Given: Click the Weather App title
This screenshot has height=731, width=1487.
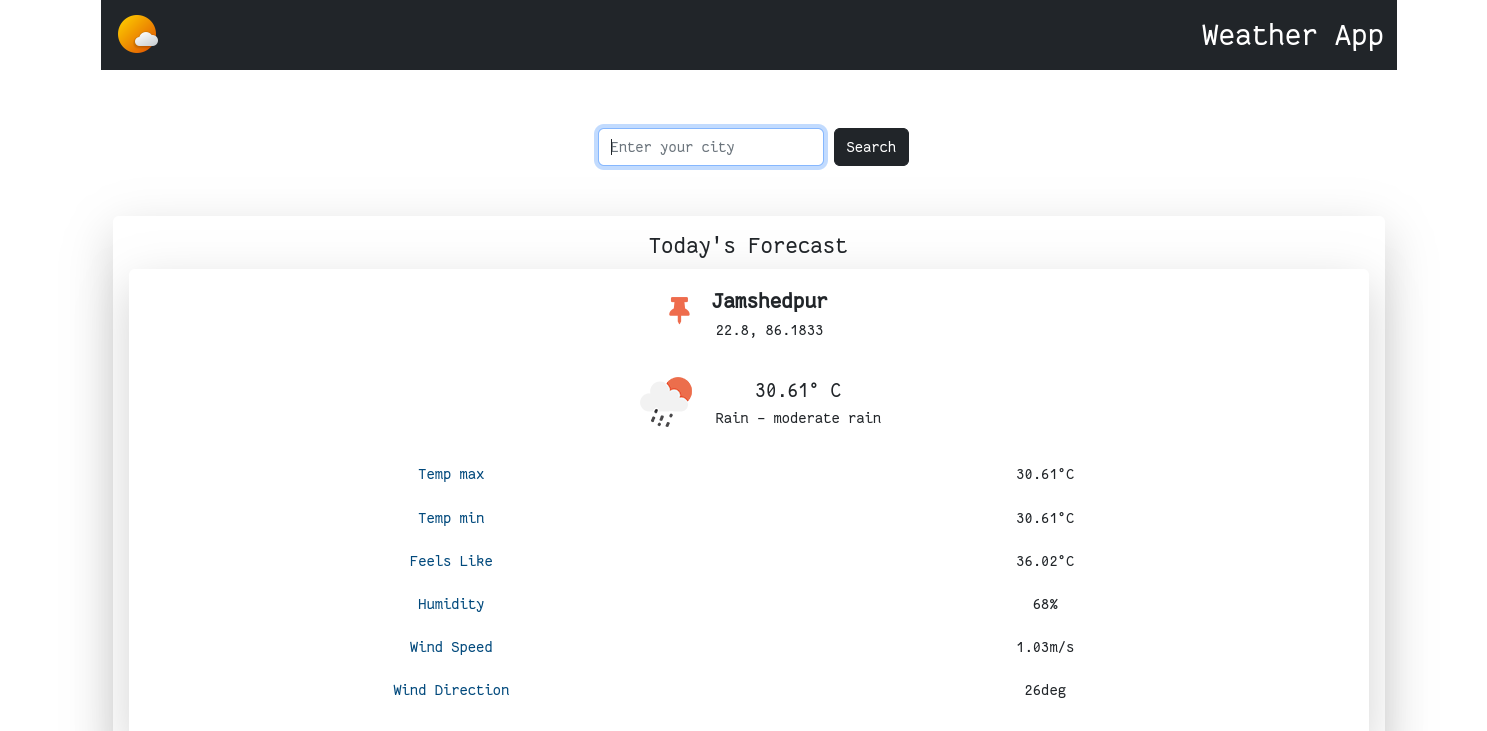Looking at the screenshot, I should (x=1292, y=35).
